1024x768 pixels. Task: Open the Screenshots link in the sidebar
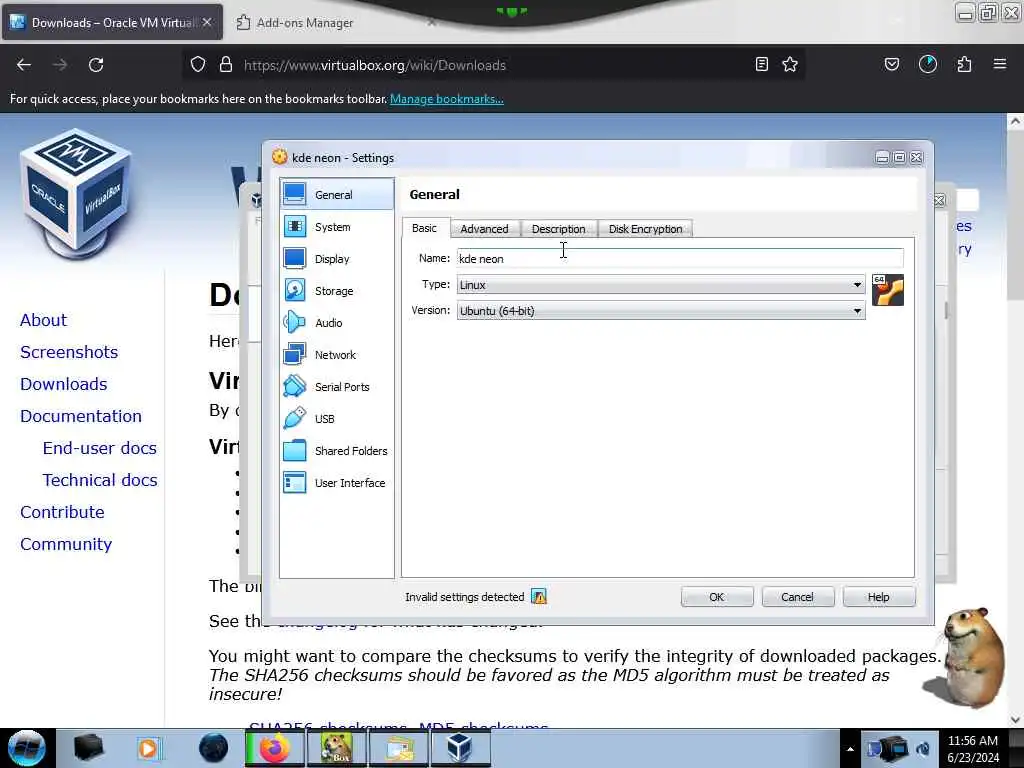coord(69,352)
